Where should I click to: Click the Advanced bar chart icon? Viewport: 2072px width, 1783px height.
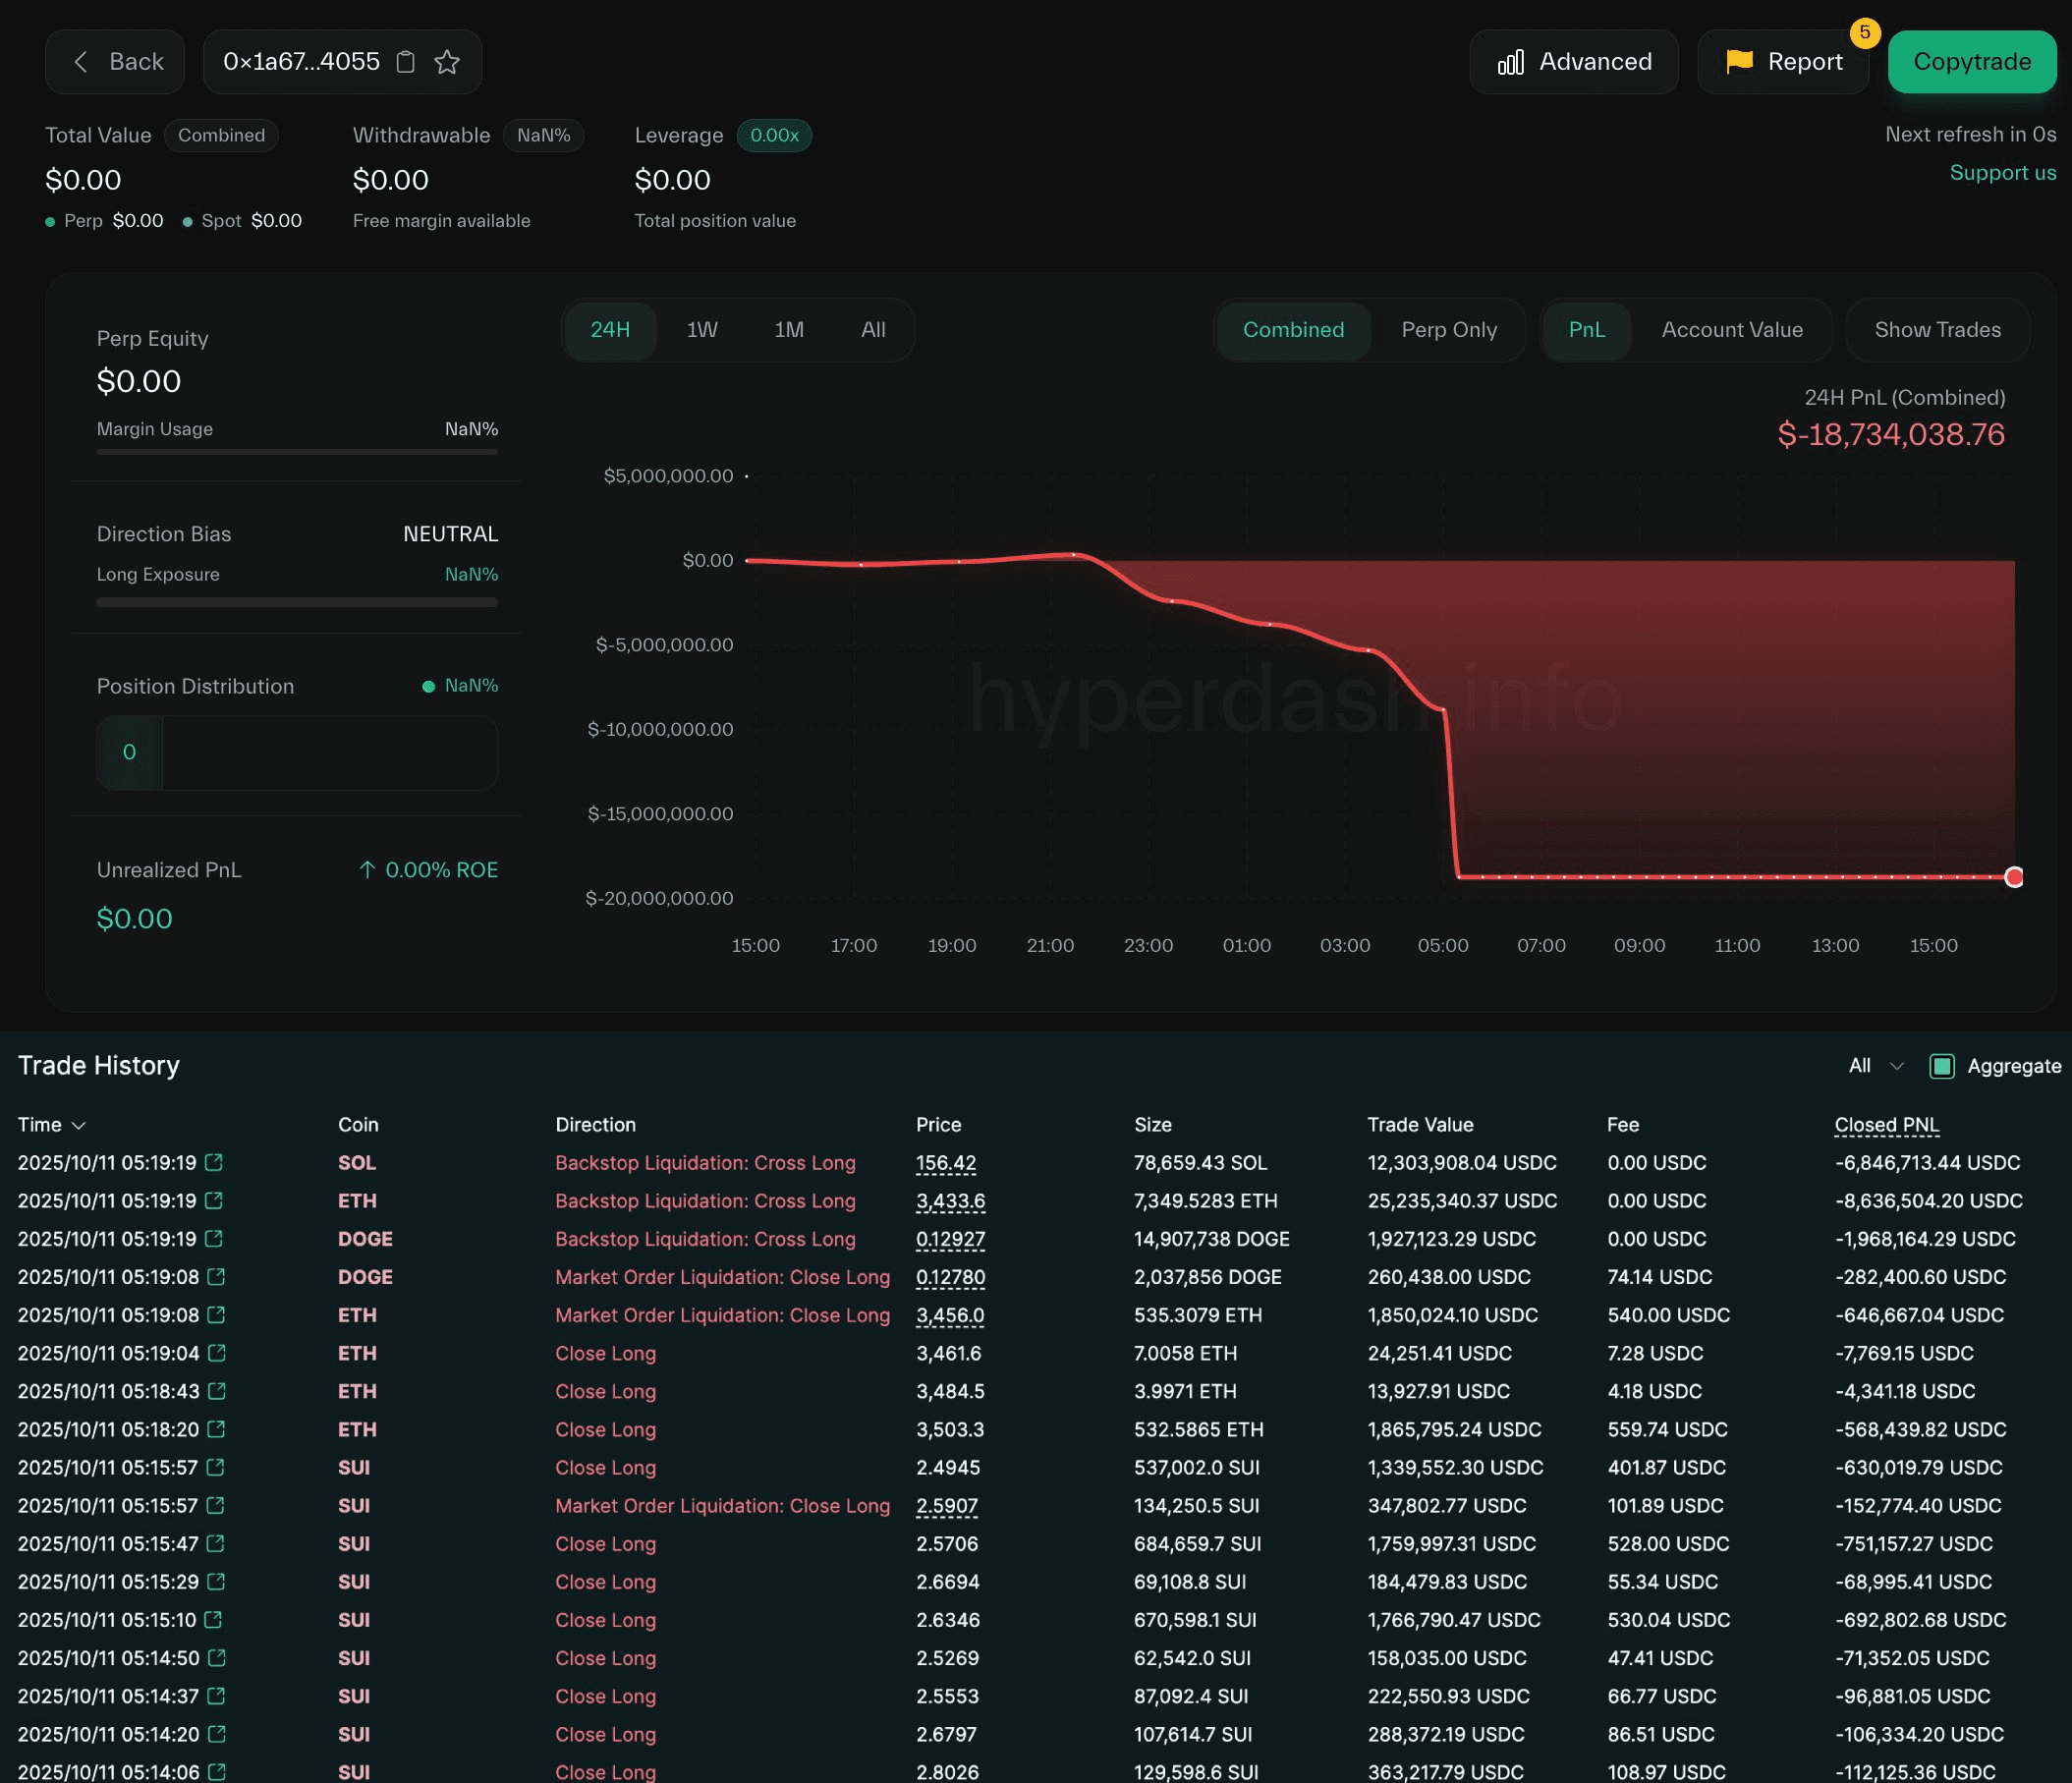pyautogui.click(x=1510, y=62)
